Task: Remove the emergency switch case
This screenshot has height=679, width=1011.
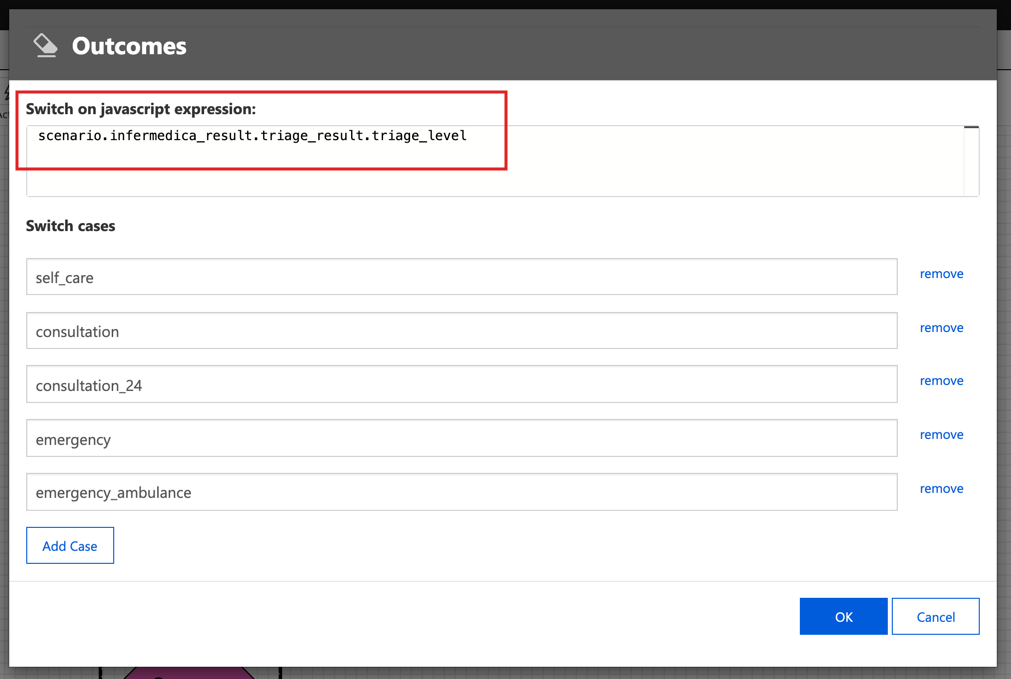Action: (x=941, y=435)
